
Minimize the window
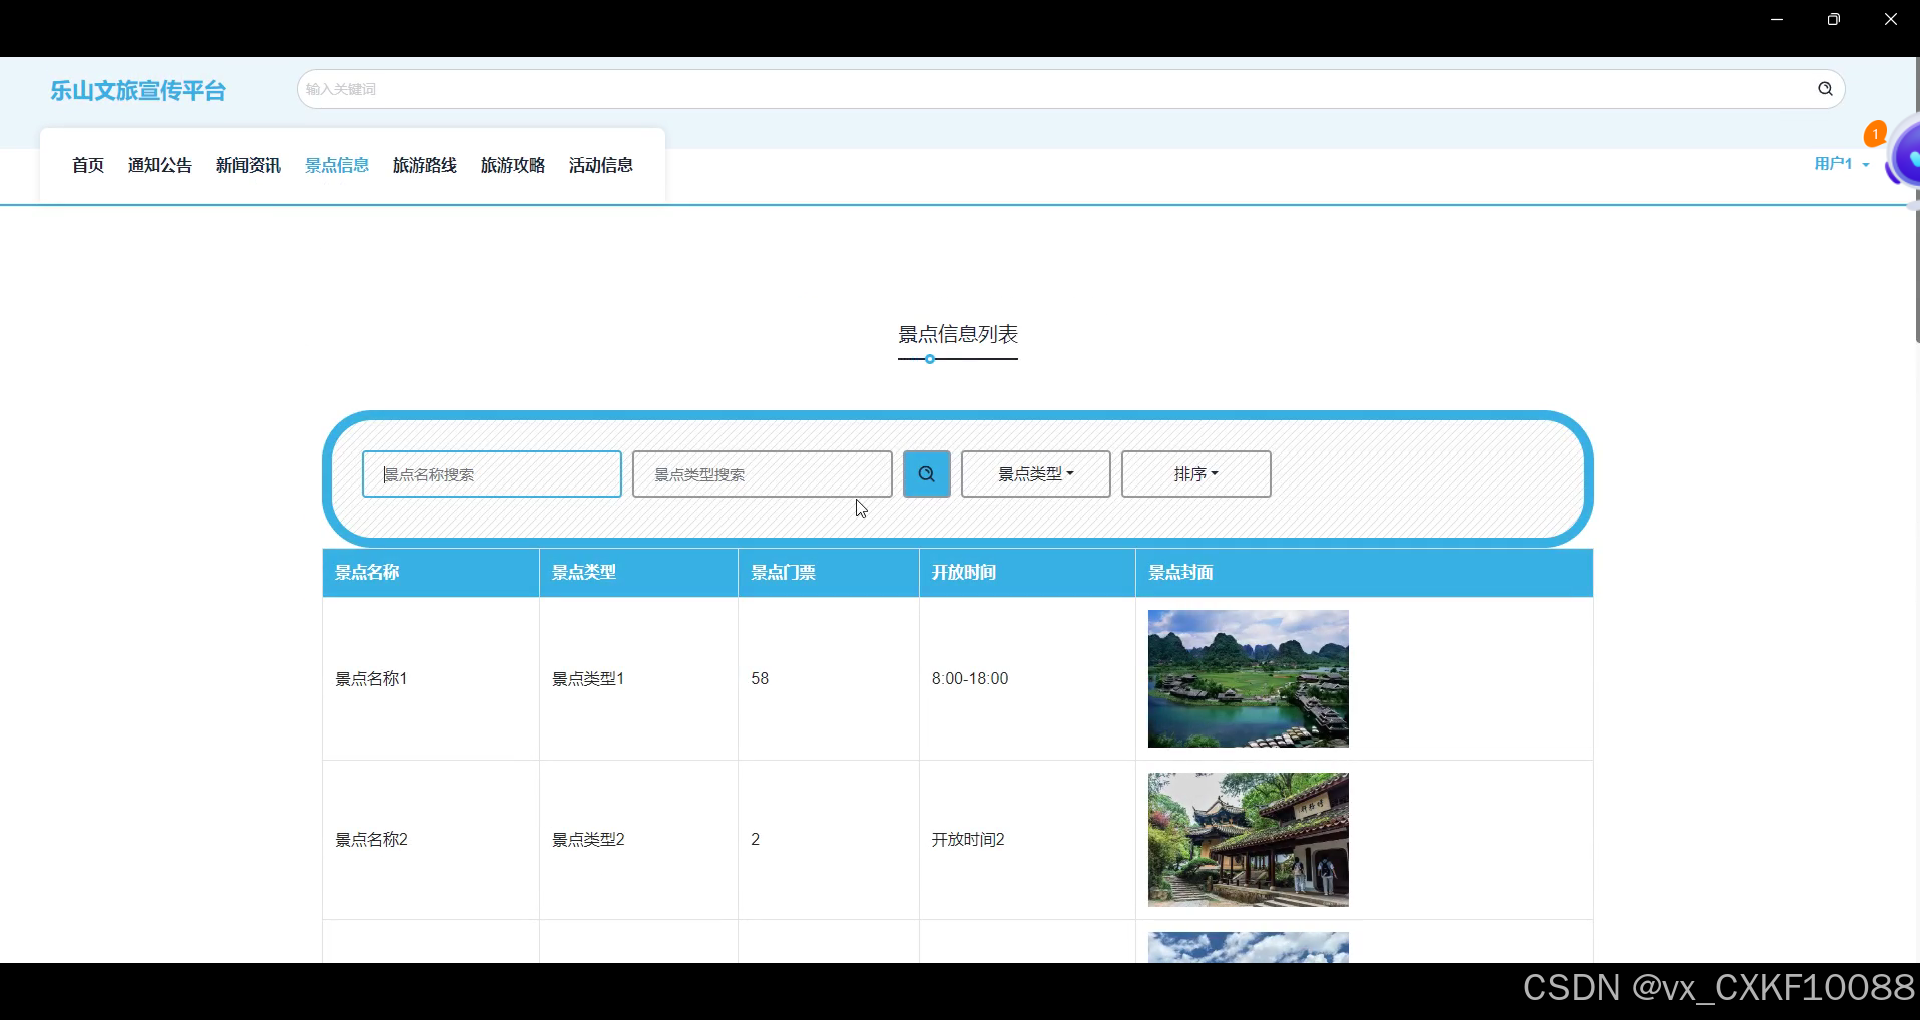click(x=1777, y=19)
